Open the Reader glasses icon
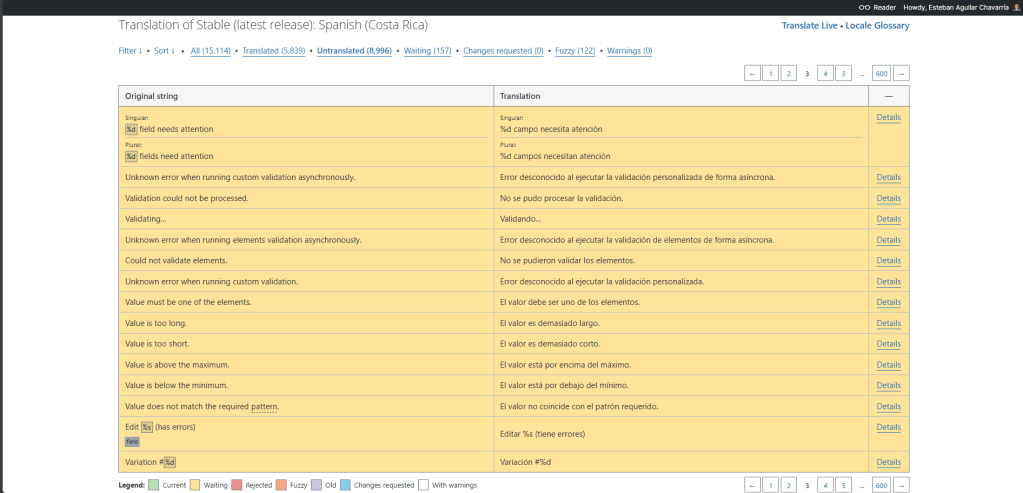 pos(864,7)
